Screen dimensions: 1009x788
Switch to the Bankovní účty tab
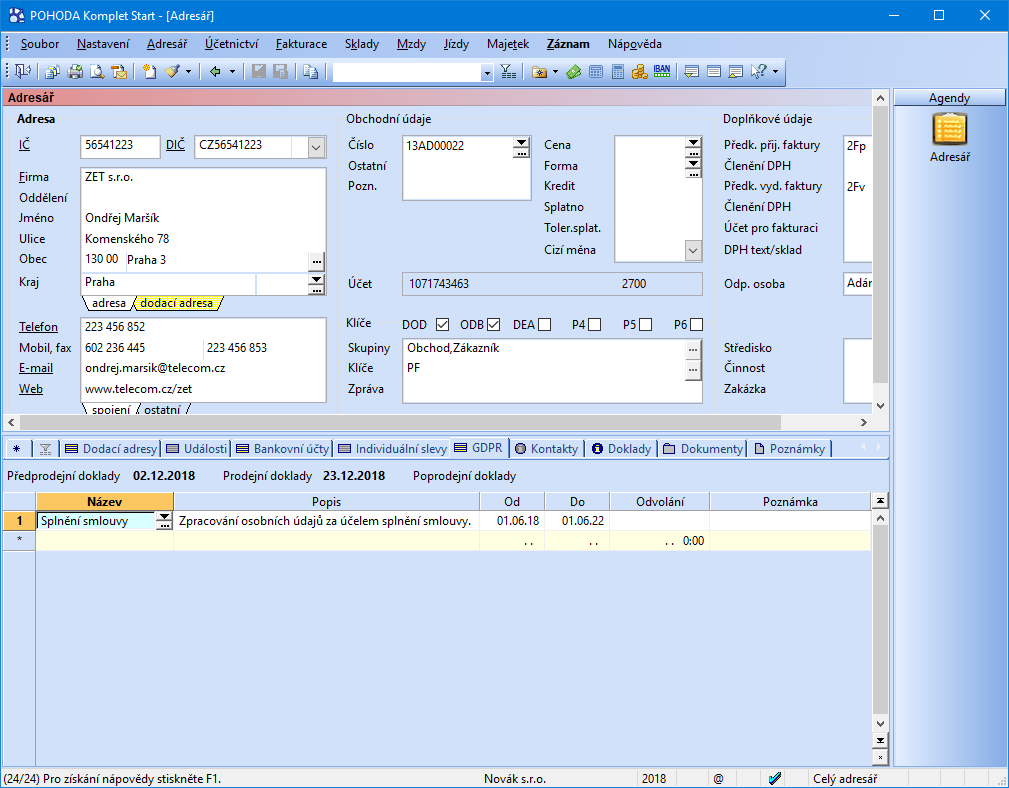[x=282, y=448]
